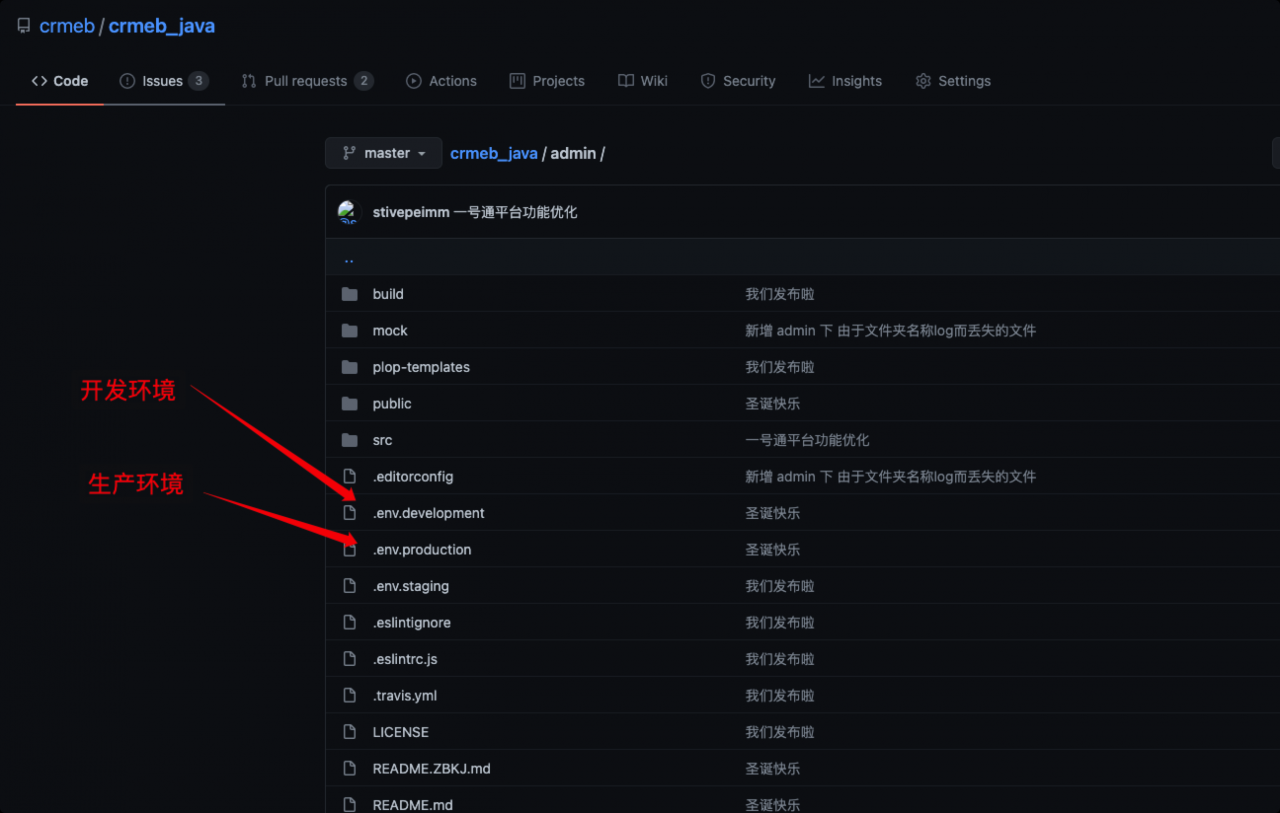Open the .eslintignore file
Screen dimensions: 1280x813
click(x=412, y=623)
